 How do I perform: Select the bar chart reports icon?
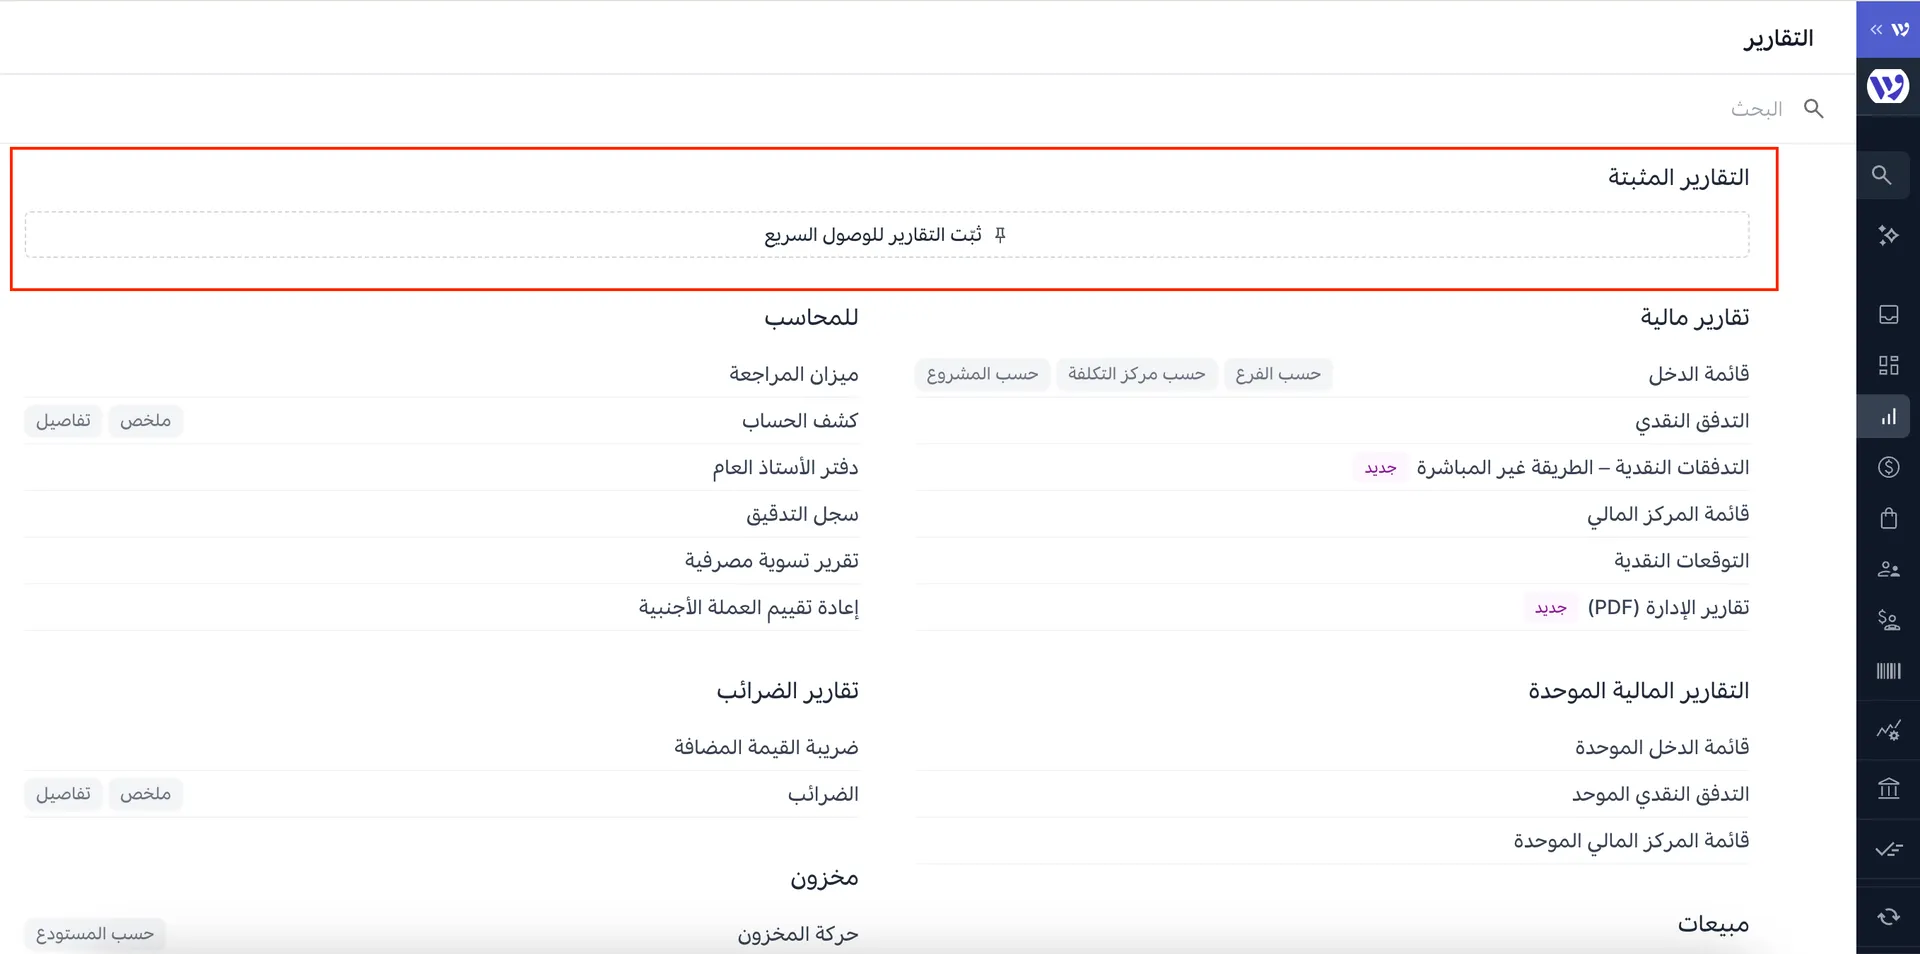1888,417
